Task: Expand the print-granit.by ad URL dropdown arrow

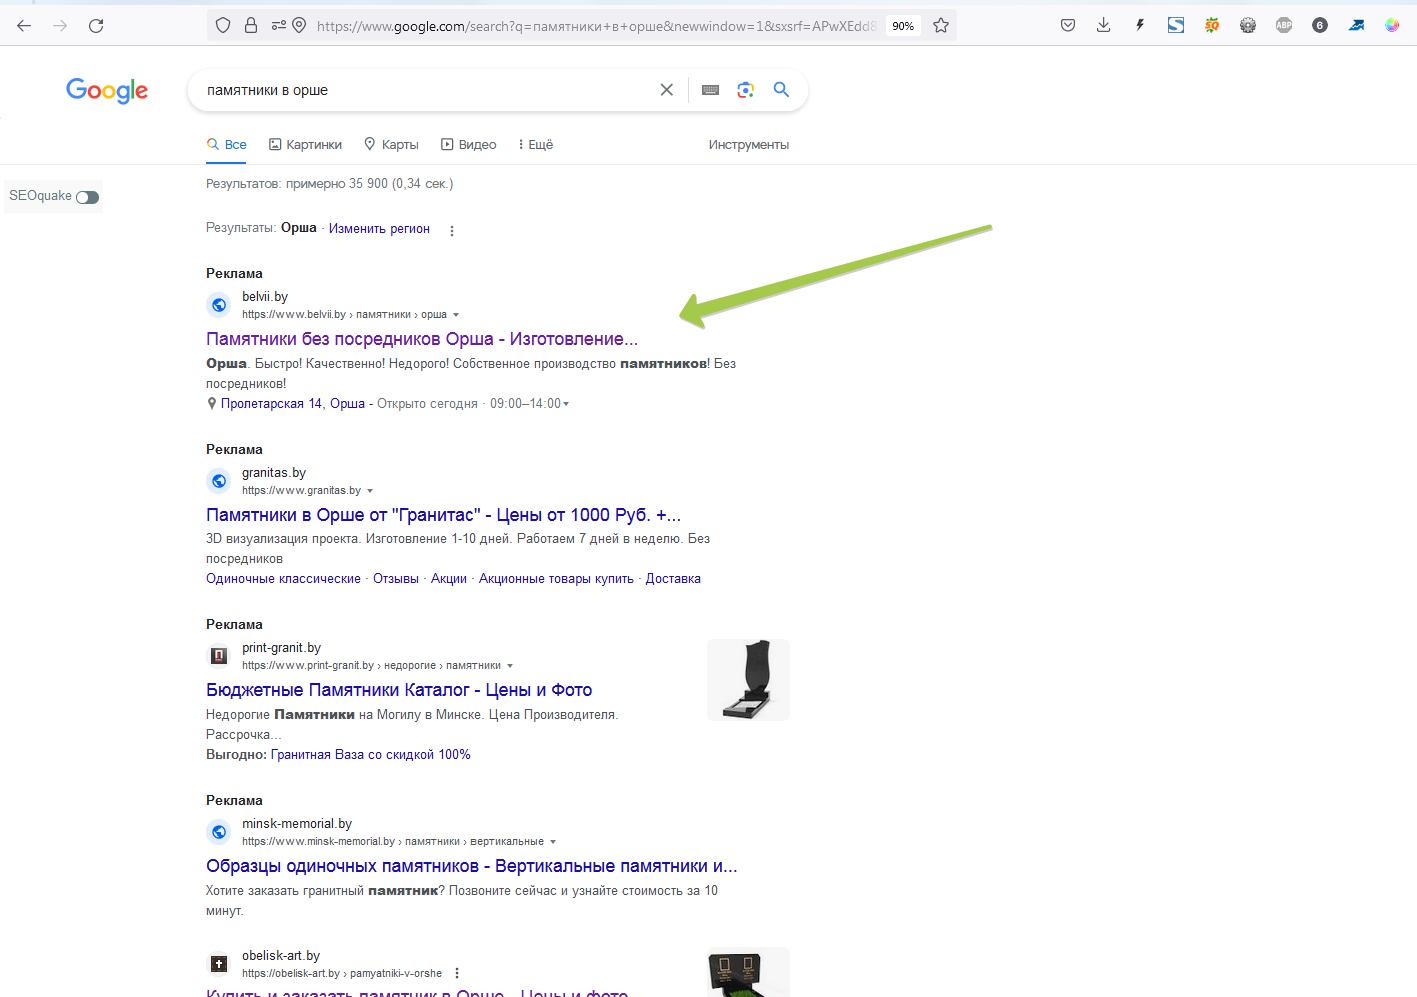Action: [x=510, y=666]
